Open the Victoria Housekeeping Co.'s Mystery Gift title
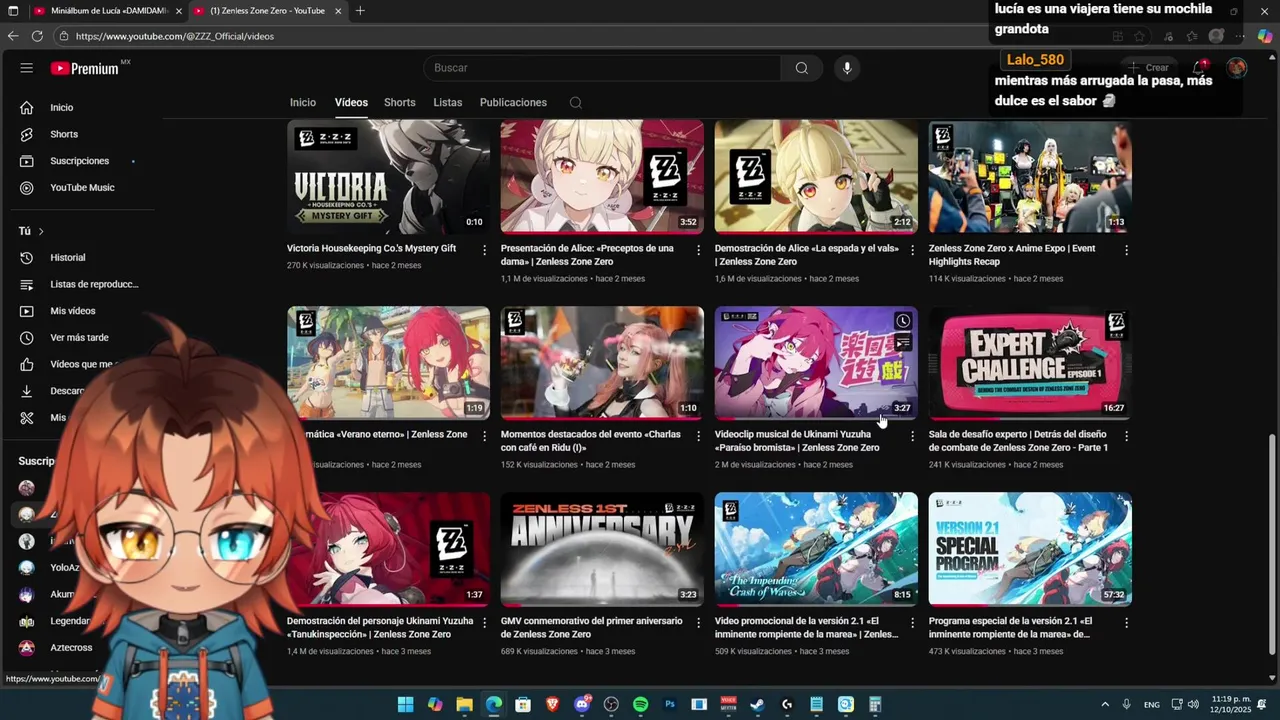The width and height of the screenshot is (1280, 720). pyautogui.click(x=371, y=248)
